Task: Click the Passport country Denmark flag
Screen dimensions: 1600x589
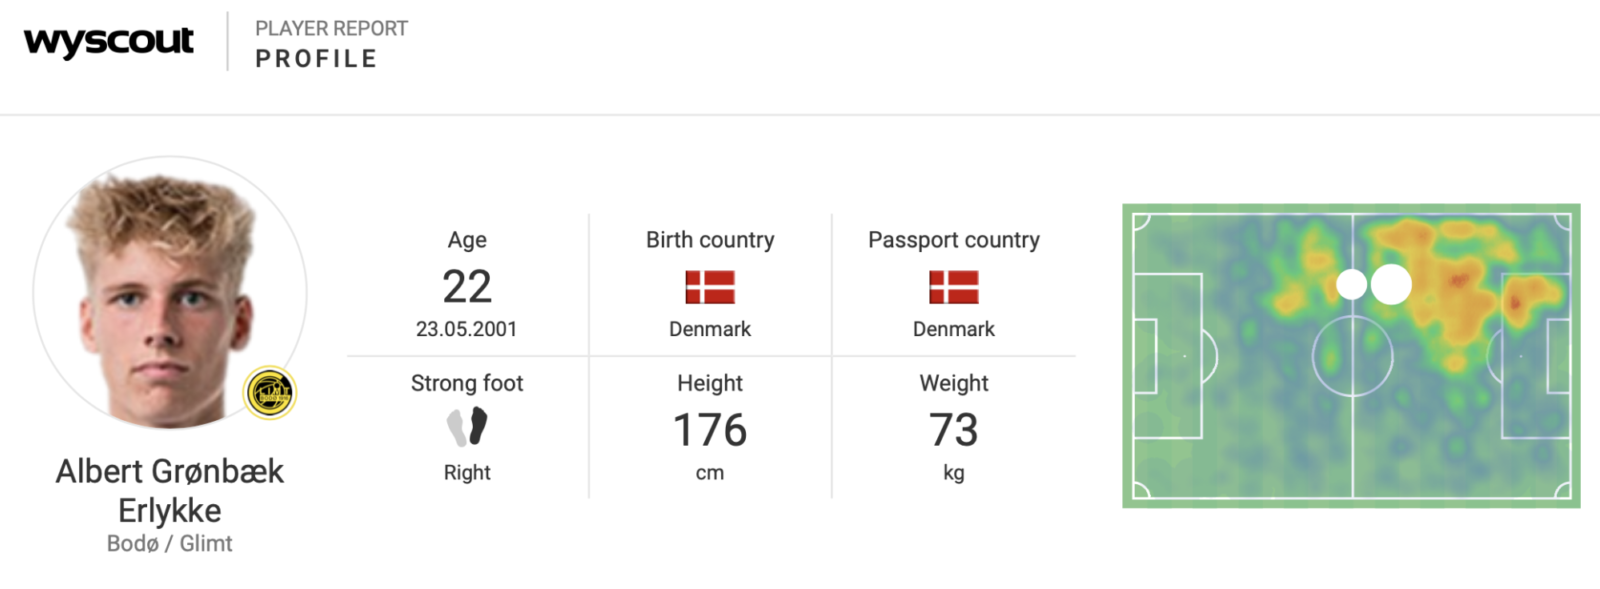Action: [x=954, y=287]
